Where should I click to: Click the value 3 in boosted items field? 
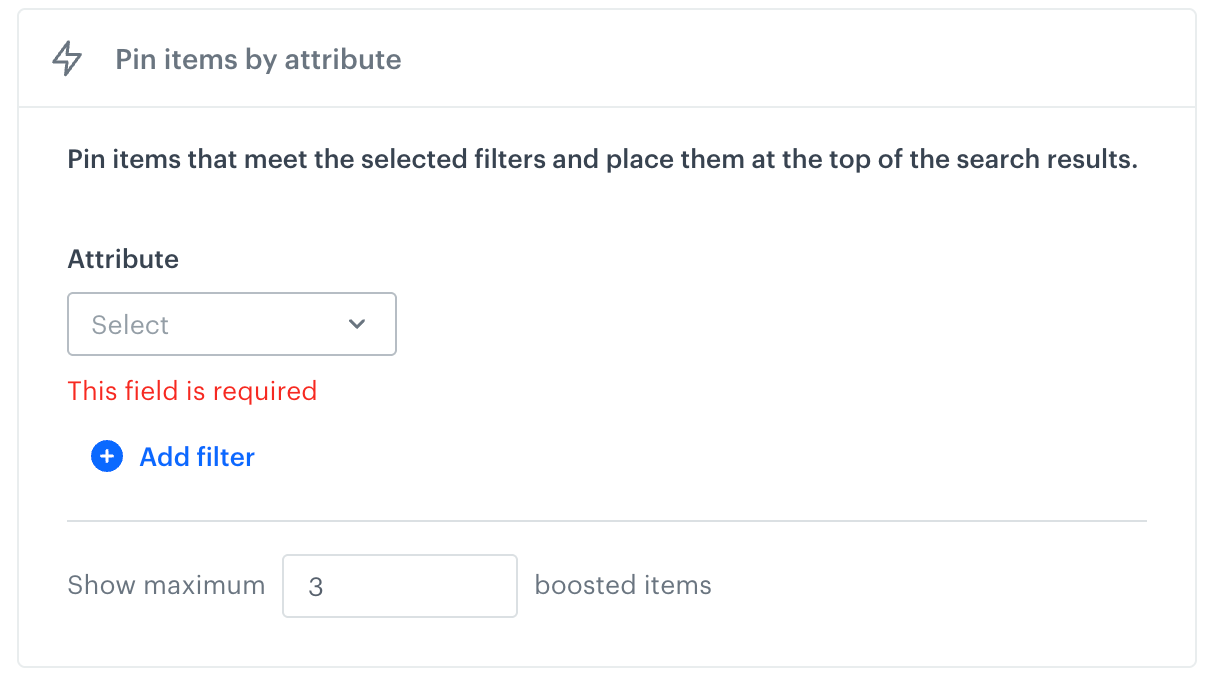pyautogui.click(x=316, y=587)
